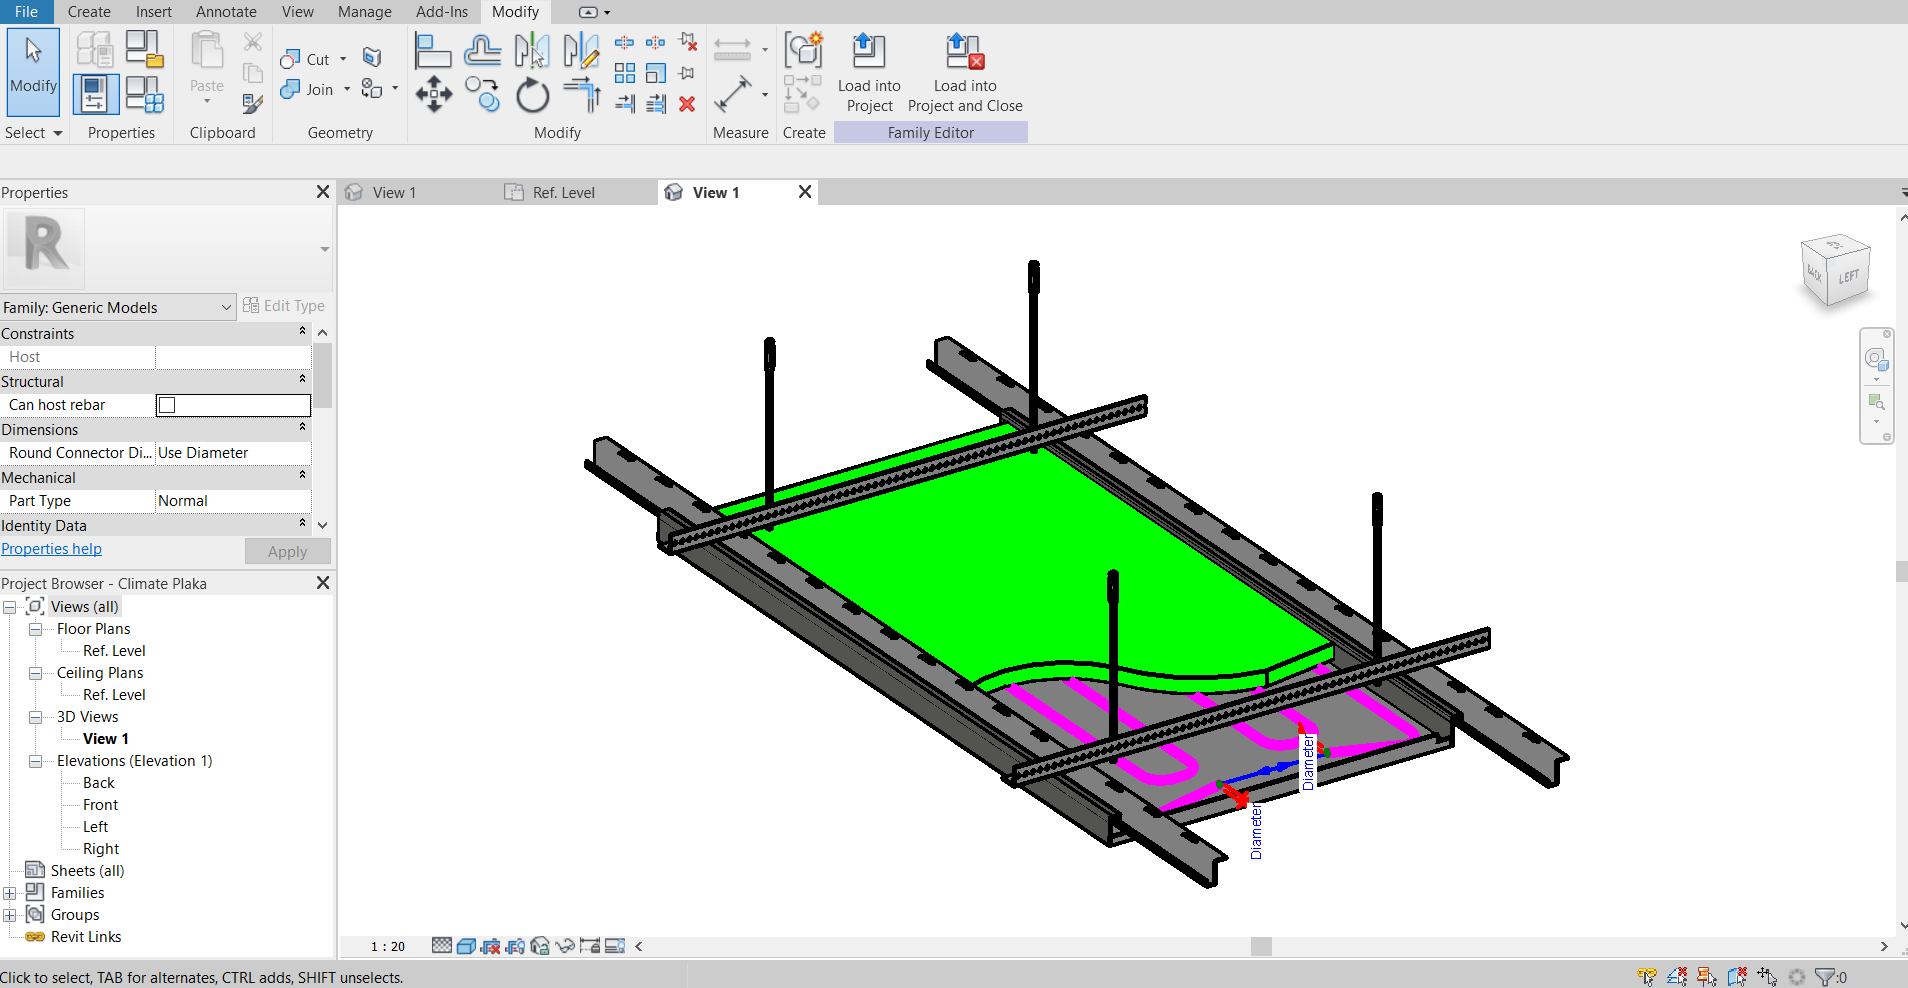The height and width of the screenshot is (988, 1908).
Task: Toggle Crop View icon in view bar
Action: click(490, 946)
